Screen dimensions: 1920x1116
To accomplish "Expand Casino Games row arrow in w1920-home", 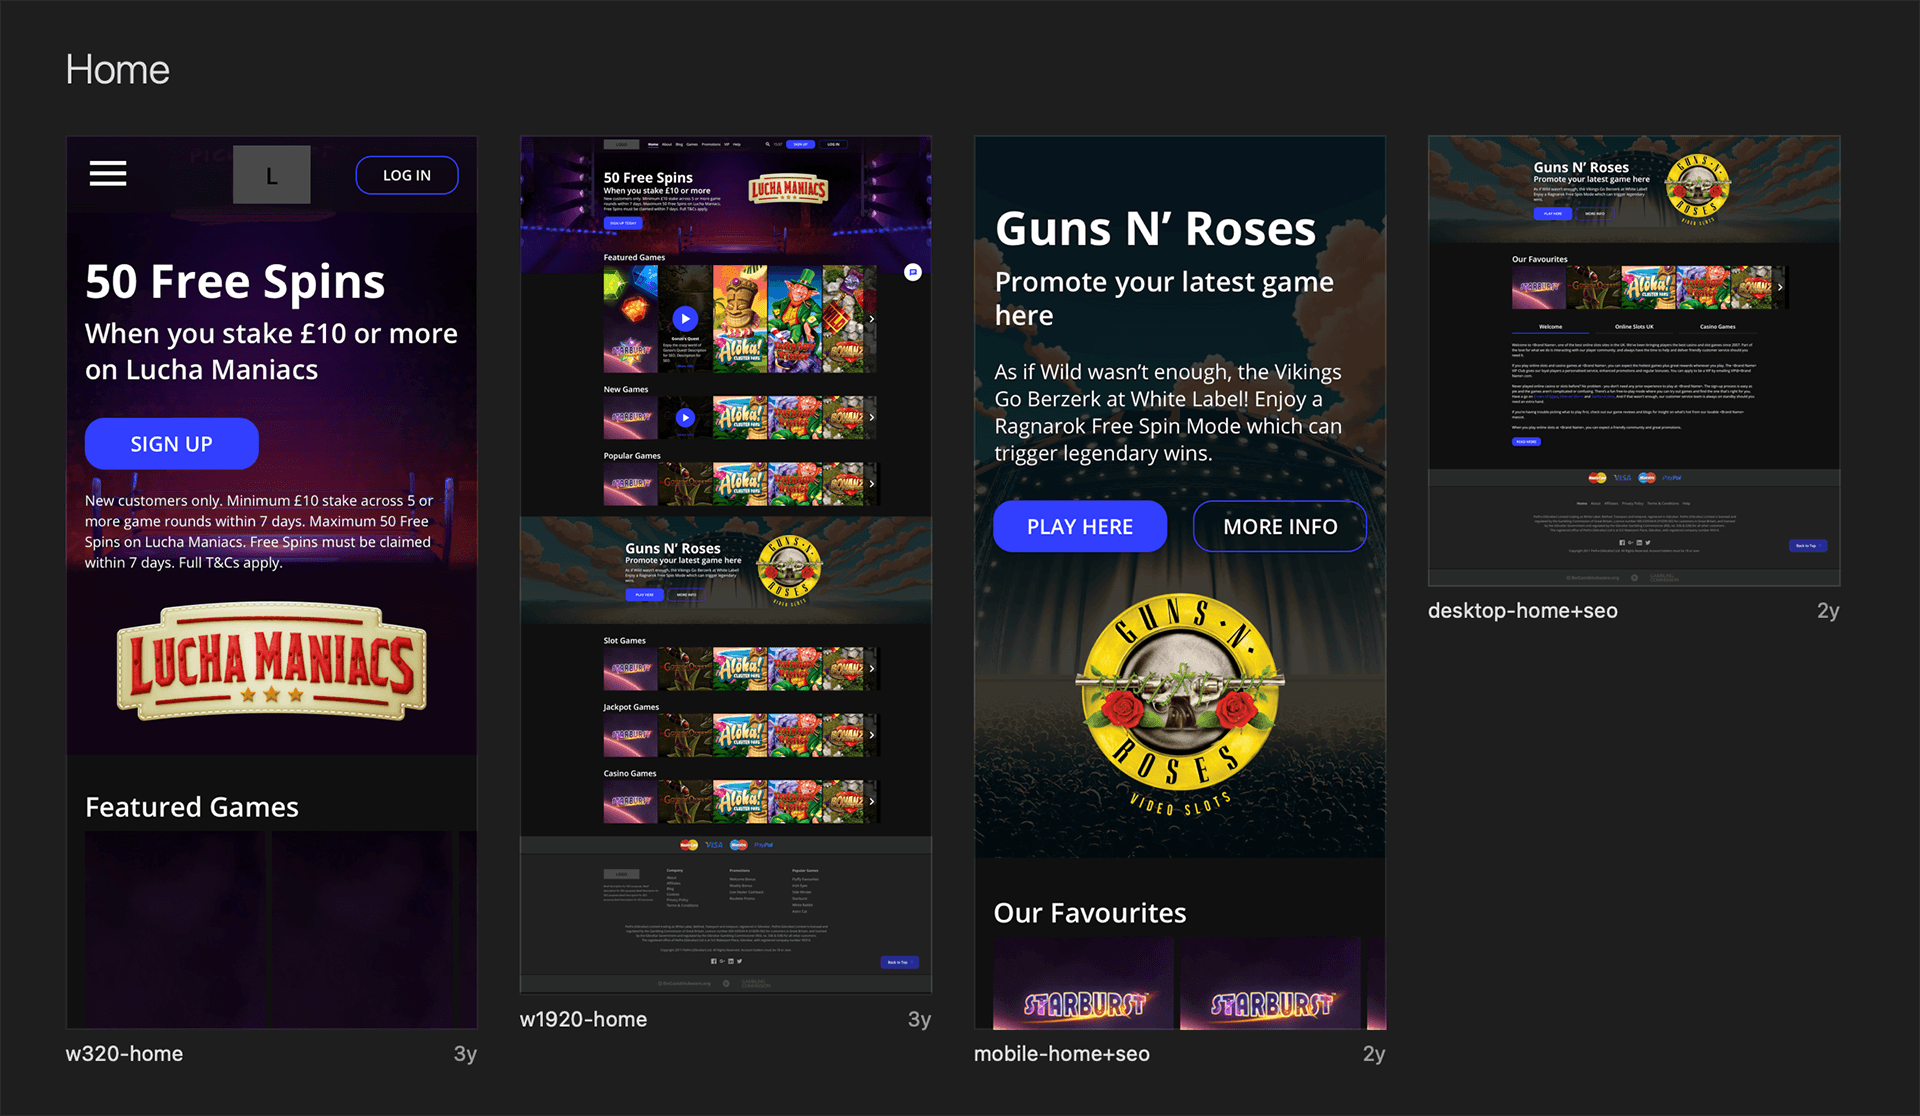I will coord(871,801).
